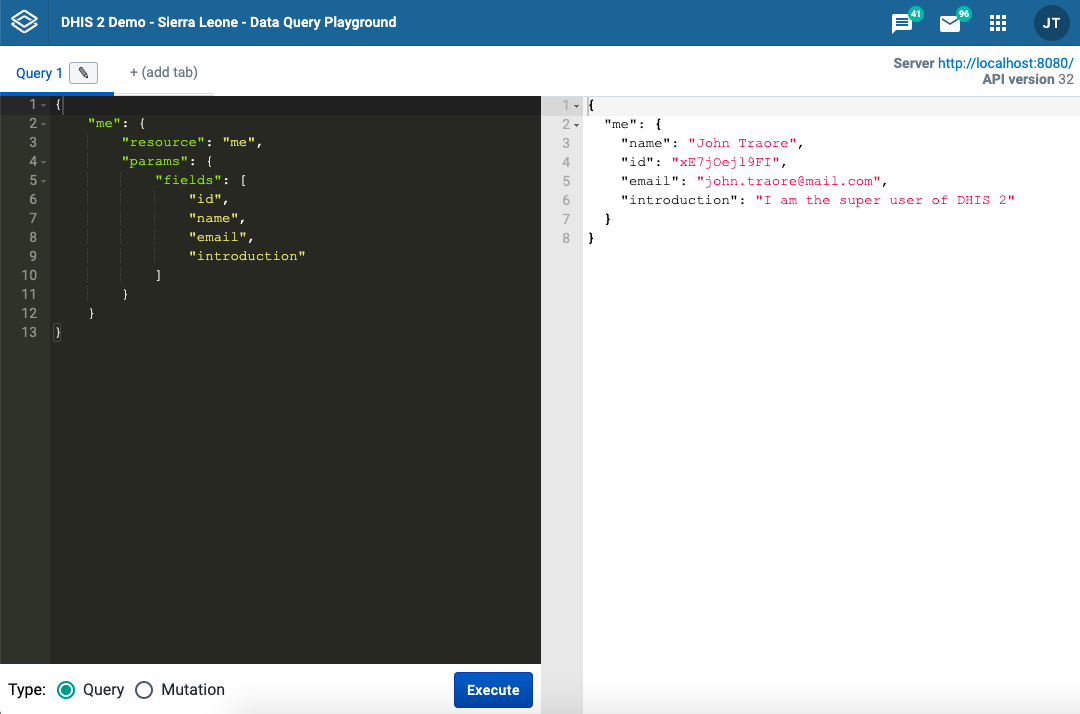Screen dimensions: 1080x714
Task: Add a new query tab
Action: coord(163,72)
